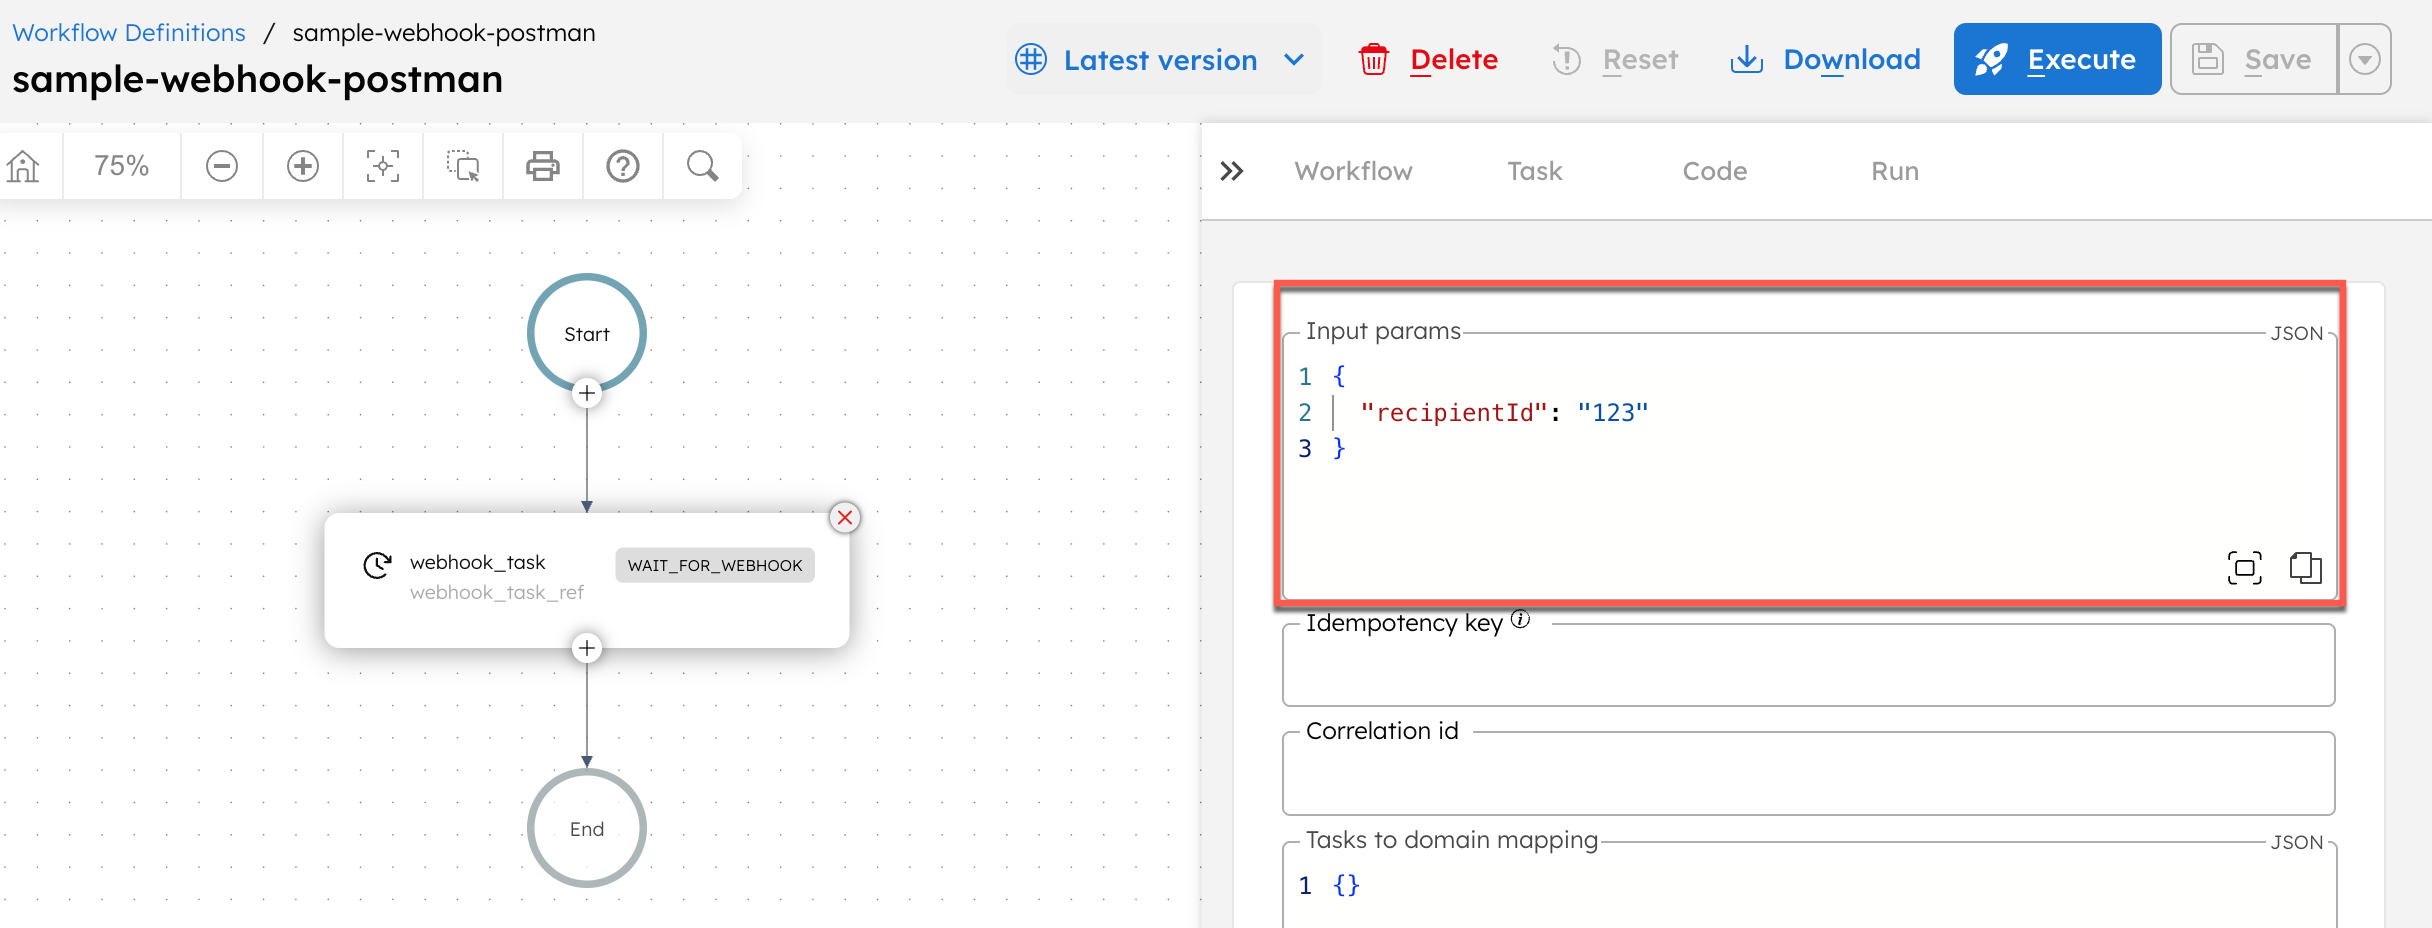Download the workflow definition
This screenshot has height=928, width=2432.
click(1826, 60)
